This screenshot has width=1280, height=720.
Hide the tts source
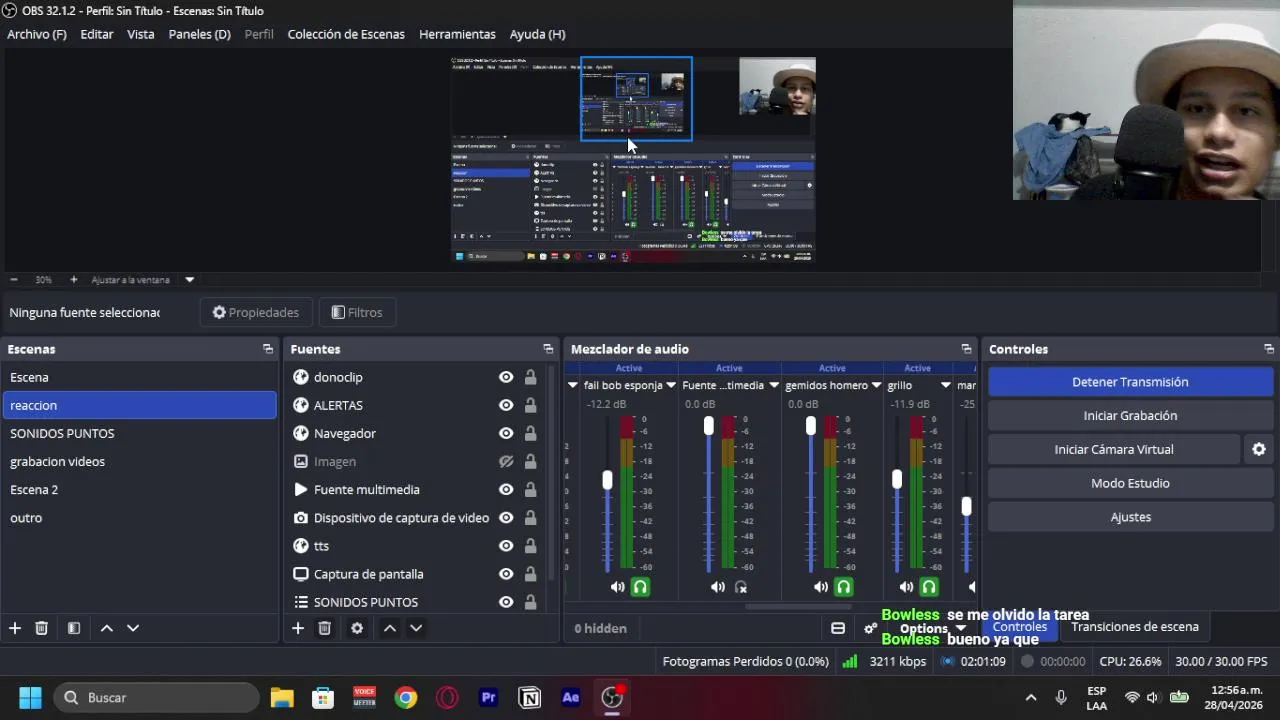click(x=506, y=546)
